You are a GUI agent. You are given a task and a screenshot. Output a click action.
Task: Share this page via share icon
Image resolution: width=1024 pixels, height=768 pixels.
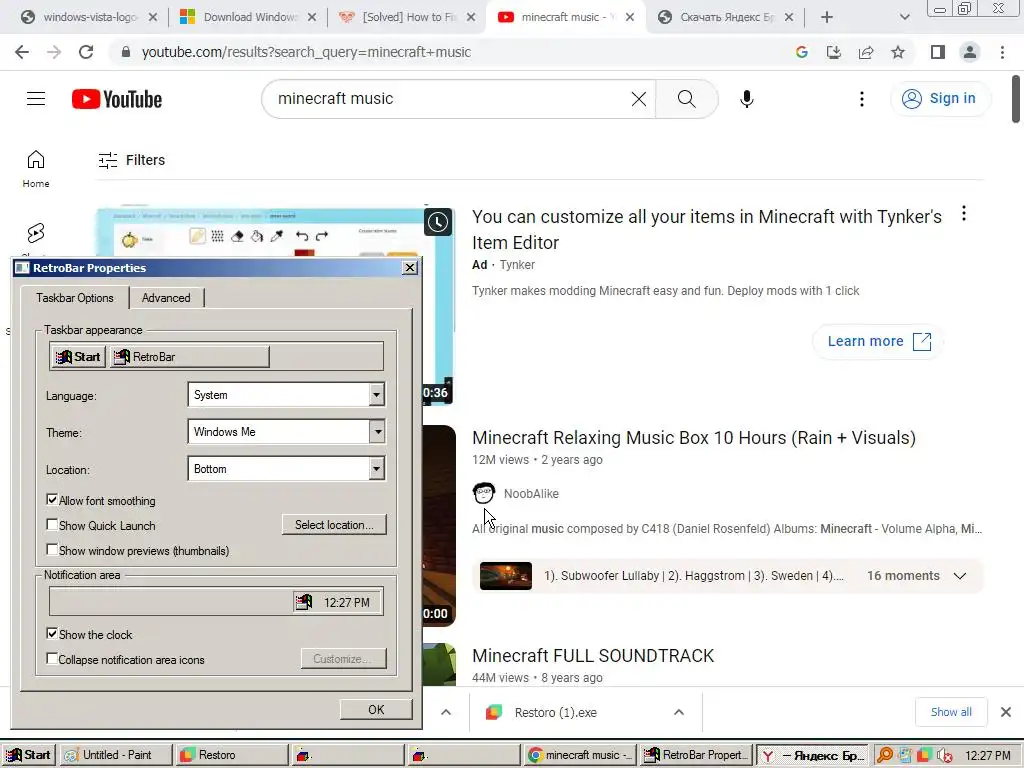click(x=866, y=52)
